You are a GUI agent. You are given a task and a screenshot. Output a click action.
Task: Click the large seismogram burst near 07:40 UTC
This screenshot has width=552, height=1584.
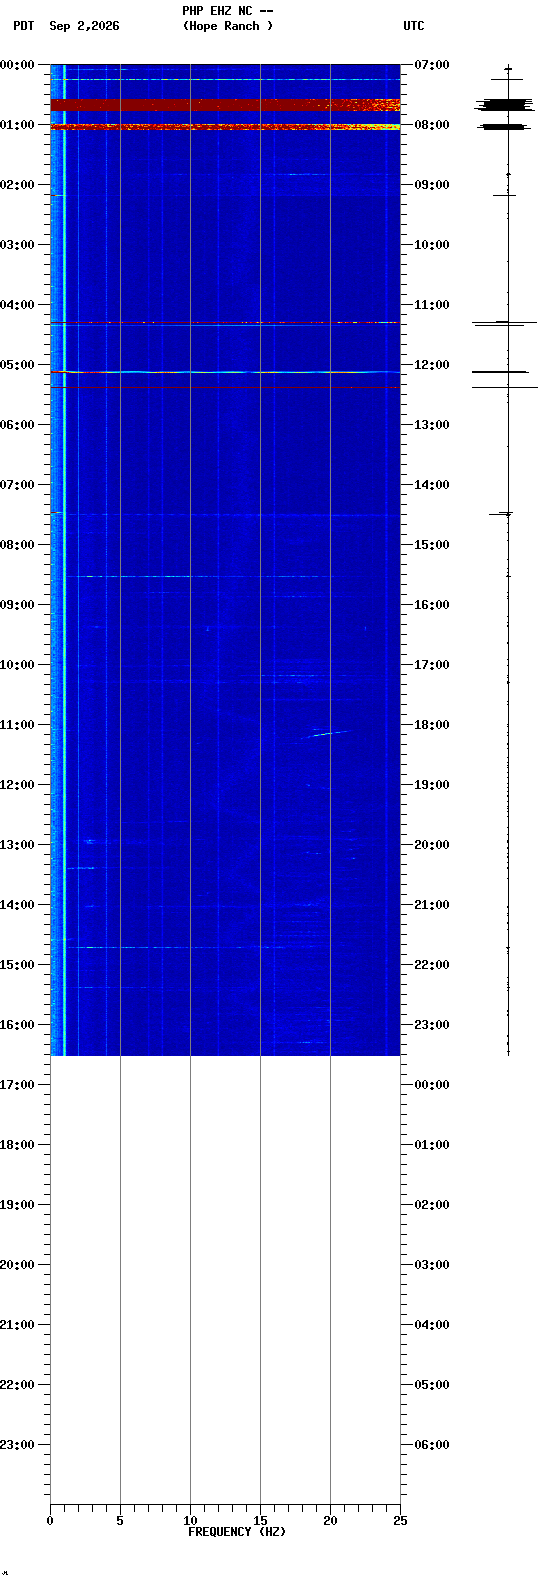506,104
